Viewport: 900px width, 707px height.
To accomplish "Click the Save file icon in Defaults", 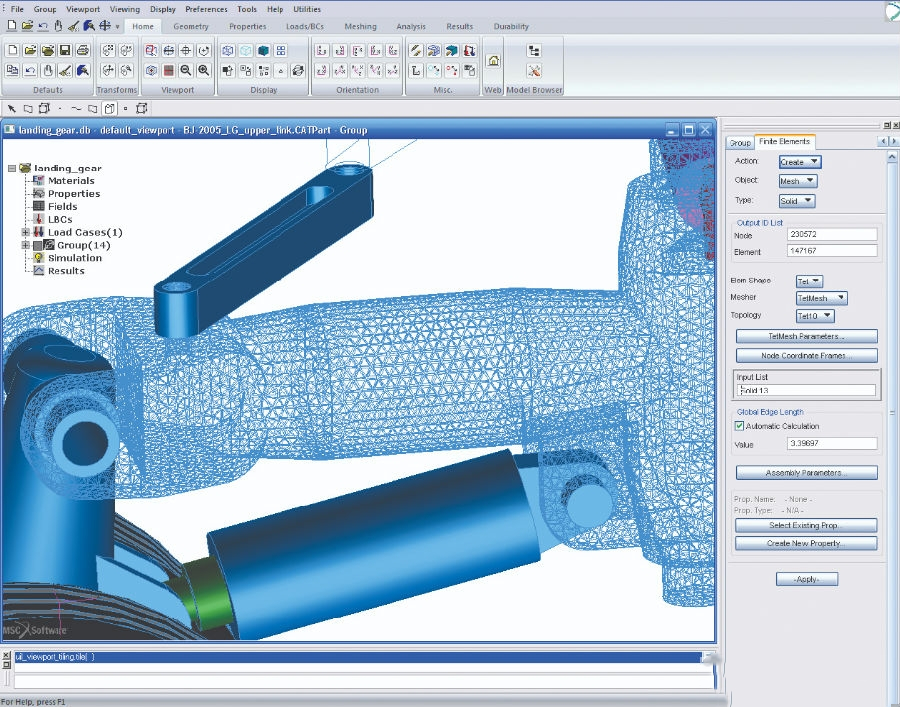I will pyautogui.click(x=65, y=50).
